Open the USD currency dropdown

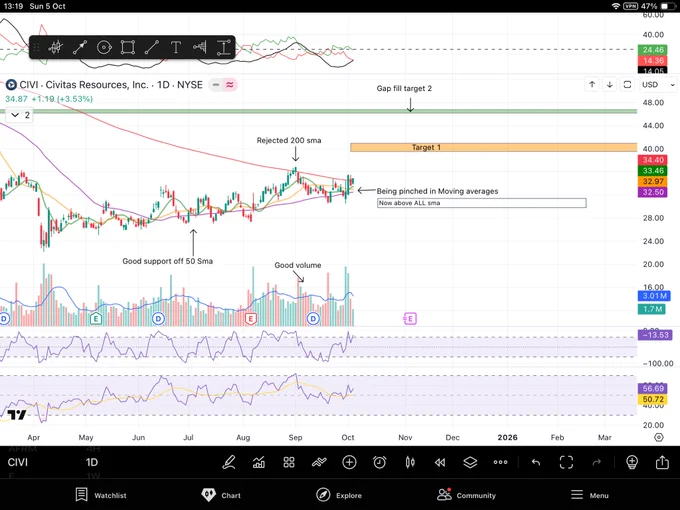650,85
